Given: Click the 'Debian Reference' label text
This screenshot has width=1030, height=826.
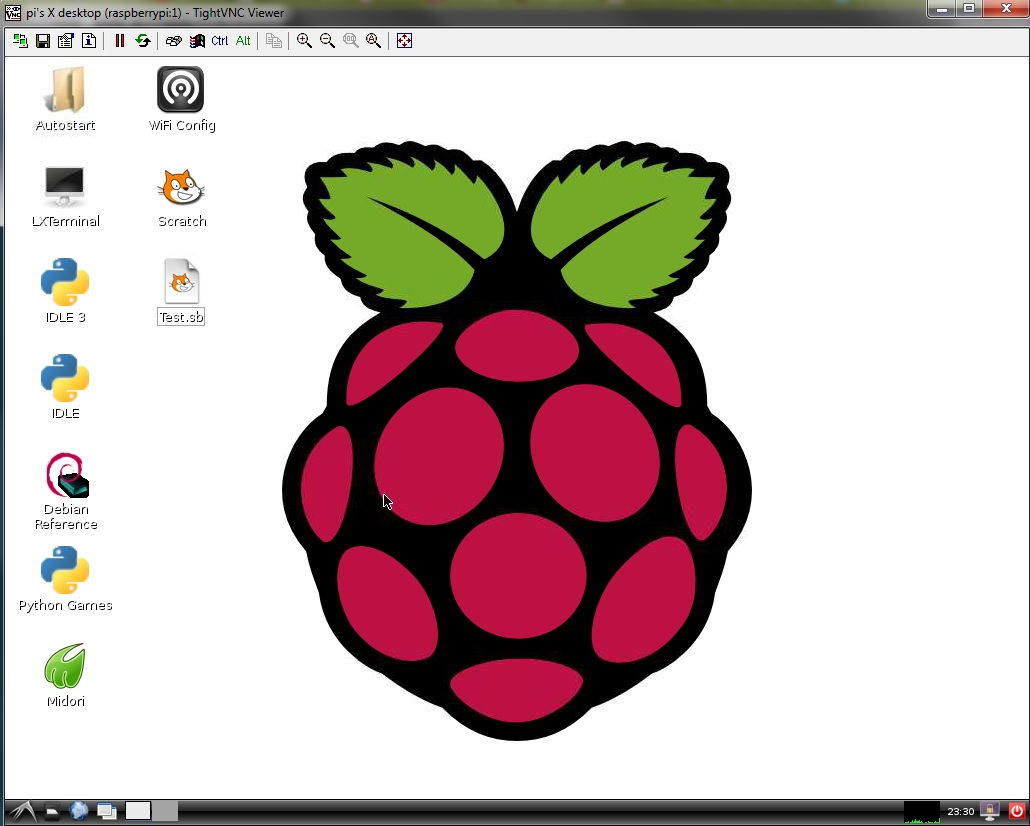Looking at the screenshot, I should pyautogui.click(x=66, y=516).
